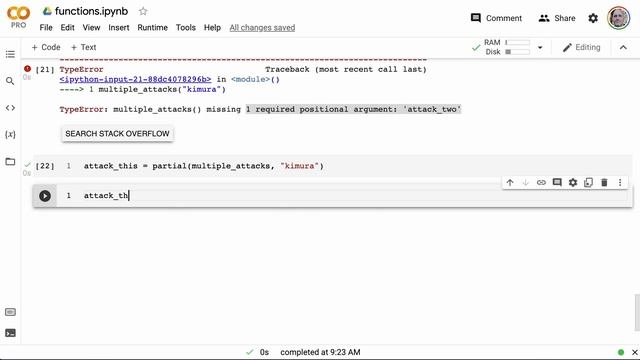Click the error indicator on cell 21
This screenshot has height=360, width=640.
(27, 69)
